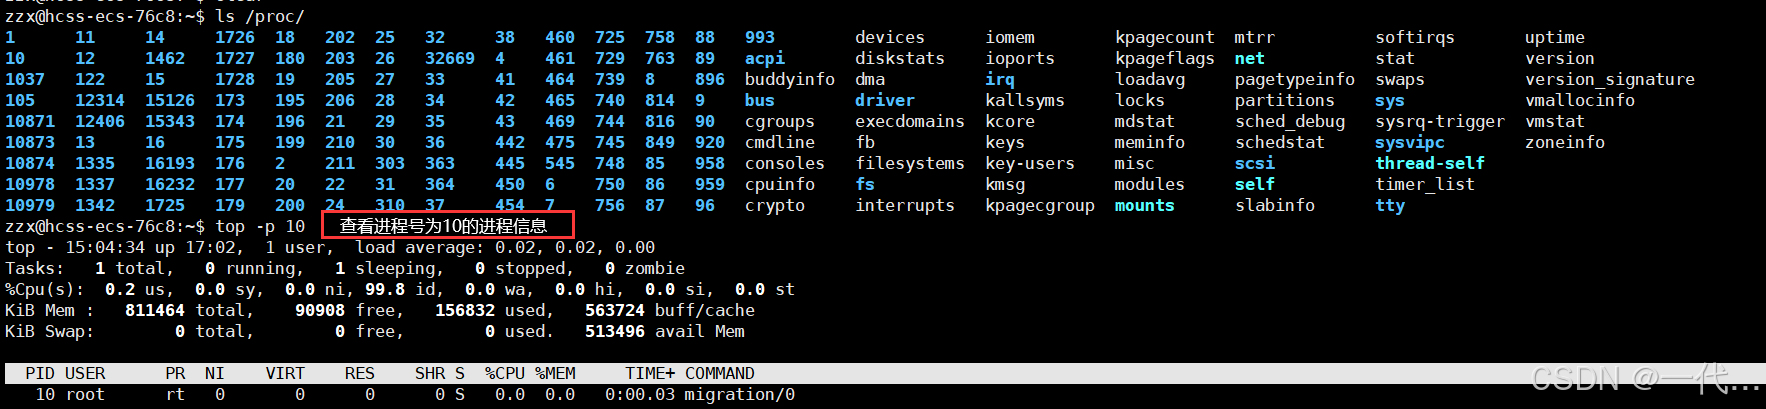Click the 'interrupts' file entry
This screenshot has width=1766, height=409.
pos(905,206)
